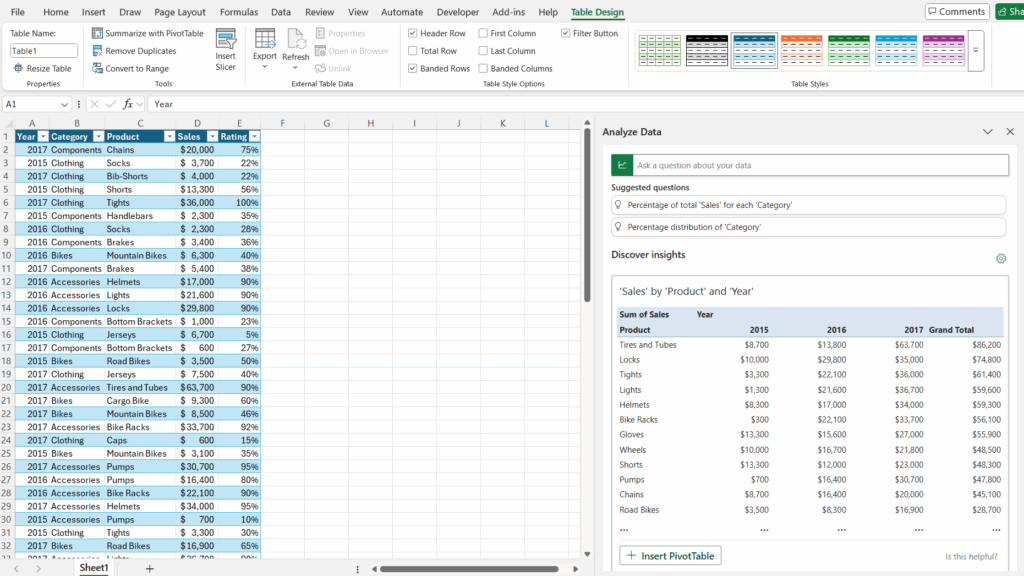Enable the First Column option
The image size is (1024, 576).
pyautogui.click(x=481, y=33)
